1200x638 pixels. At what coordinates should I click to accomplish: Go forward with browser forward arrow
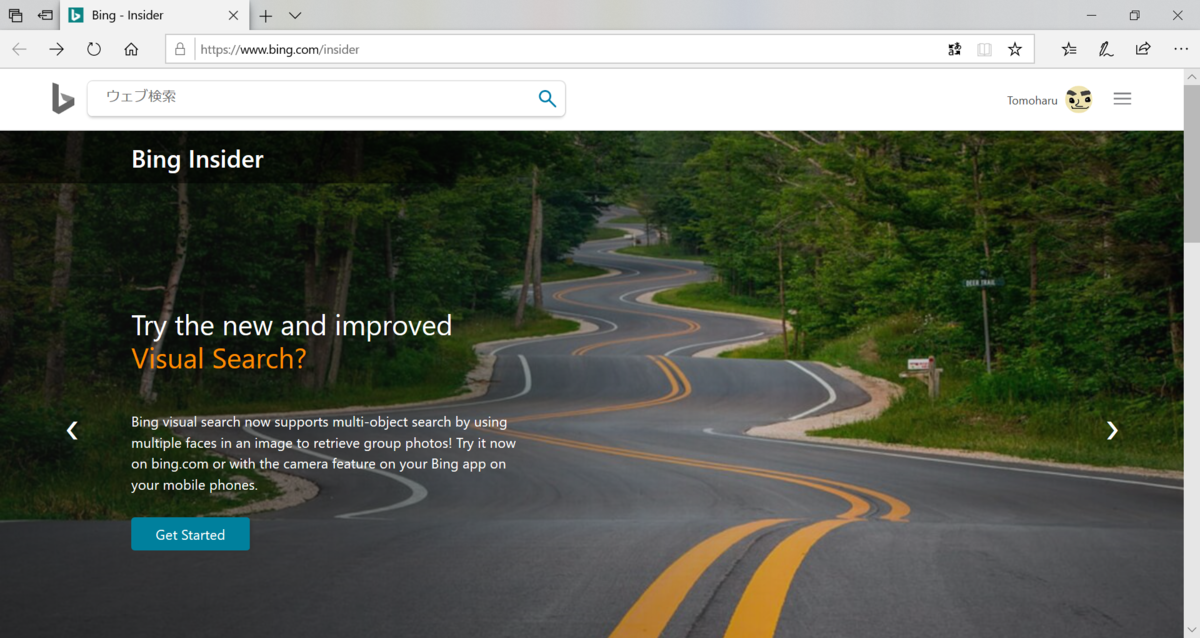(57, 49)
